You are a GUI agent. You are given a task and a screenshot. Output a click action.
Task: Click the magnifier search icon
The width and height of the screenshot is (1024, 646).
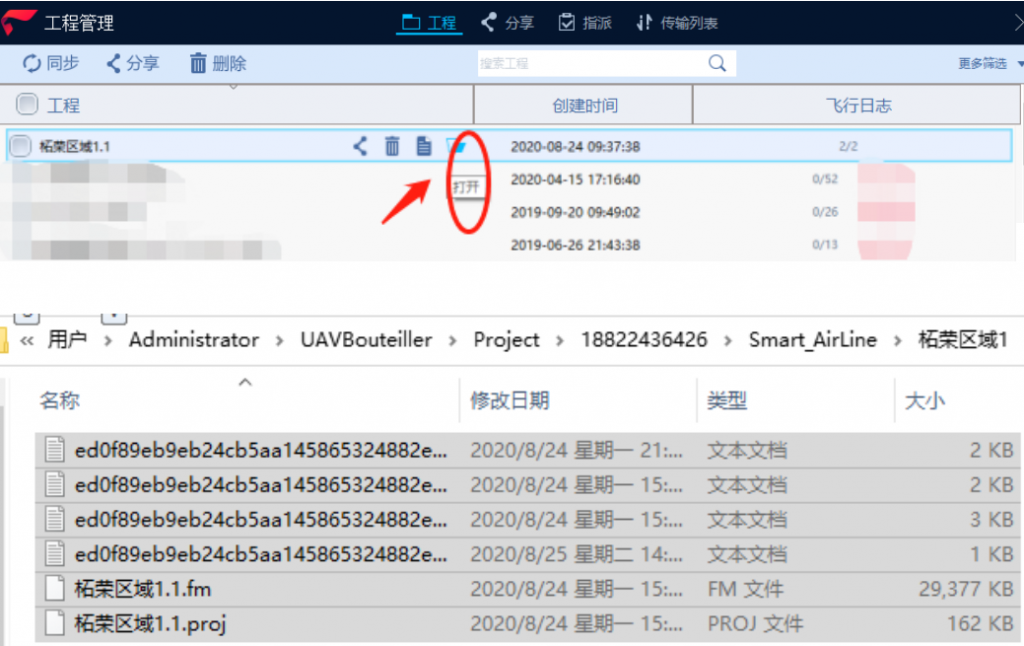[x=717, y=63]
